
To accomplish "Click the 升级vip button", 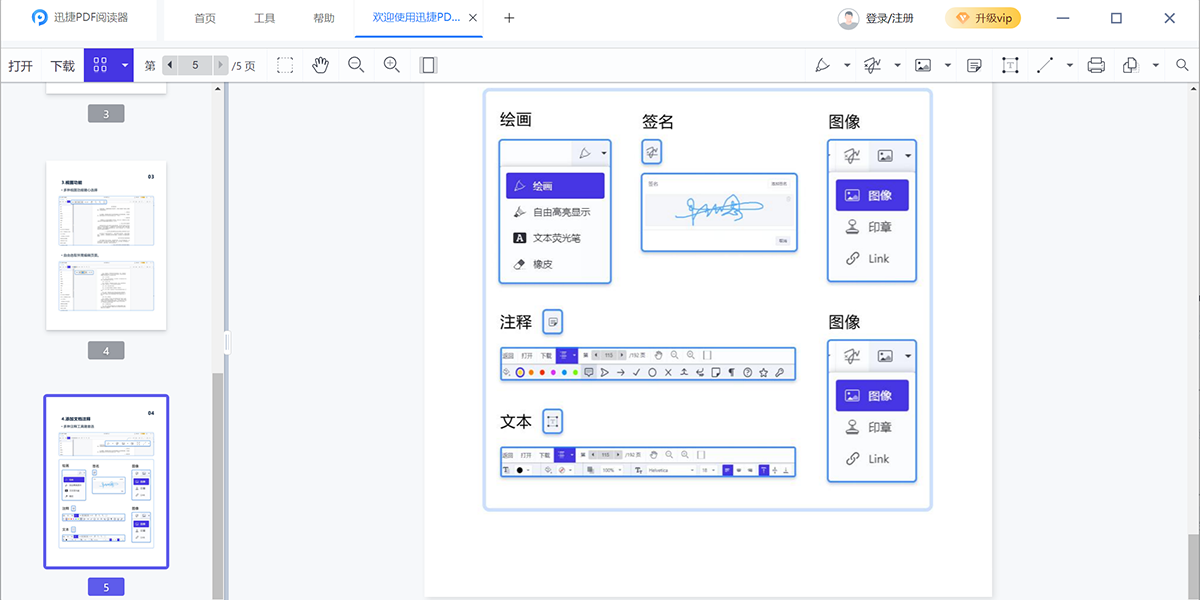I will [983, 18].
